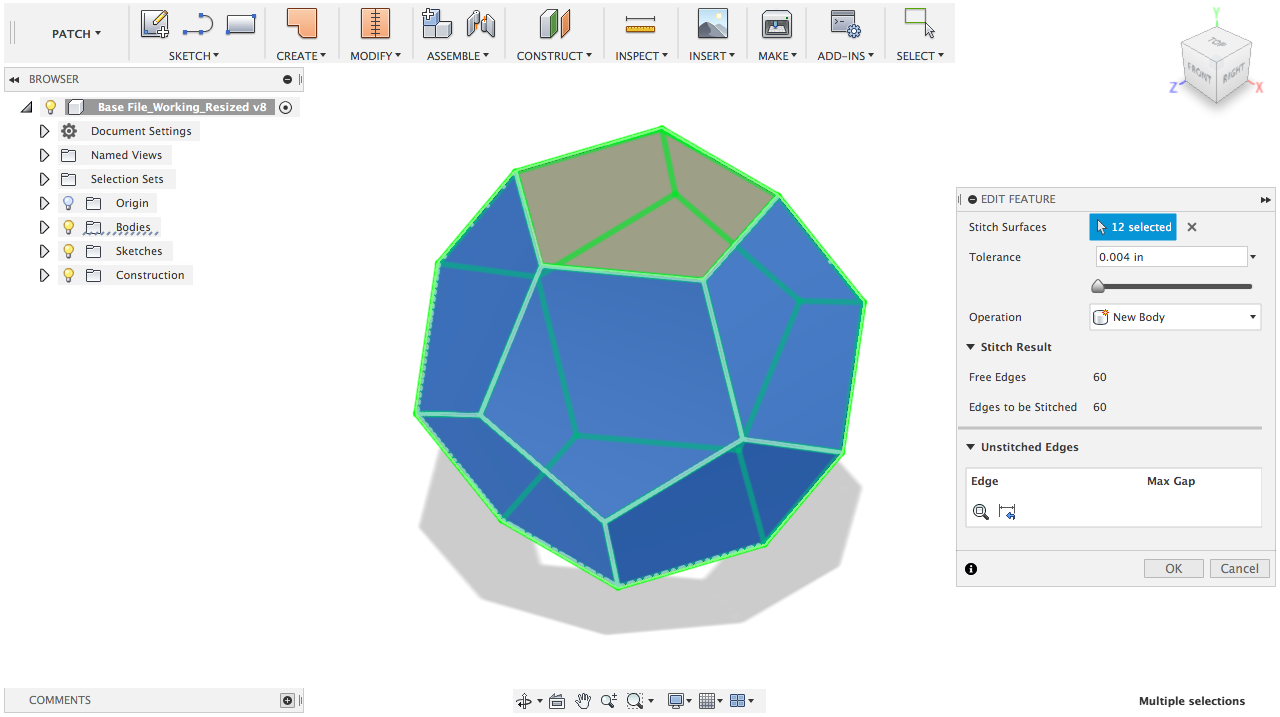Screen dimensions: 1280x717
Task: Open the Operation New Body dropdown
Action: pyautogui.click(x=1175, y=317)
